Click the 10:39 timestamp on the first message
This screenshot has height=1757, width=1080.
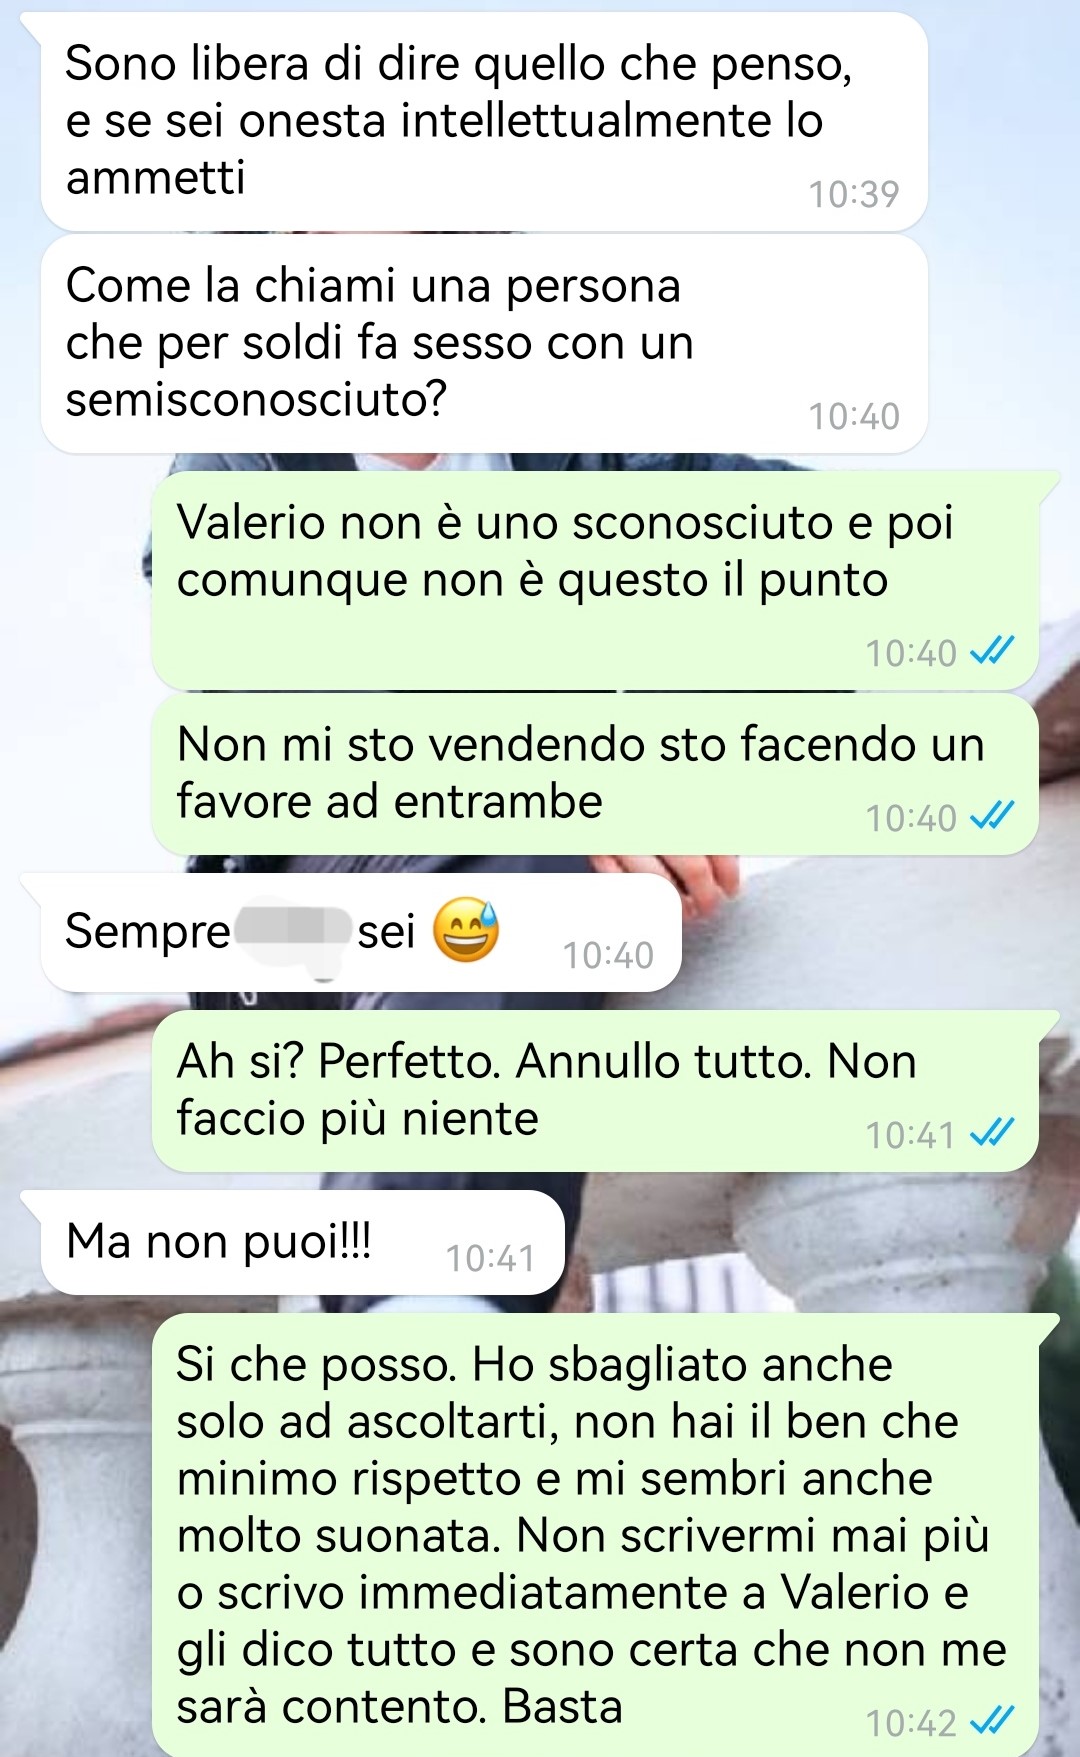pyautogui.click(x=854, y=194)
